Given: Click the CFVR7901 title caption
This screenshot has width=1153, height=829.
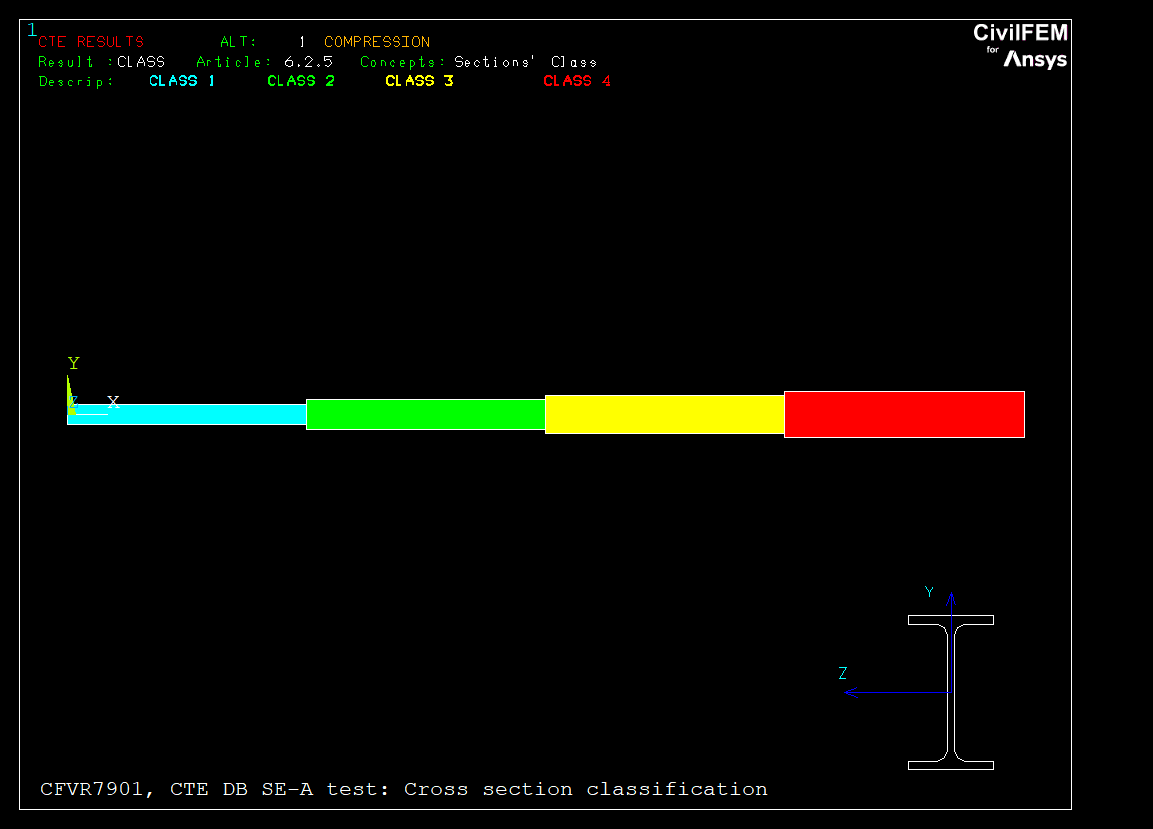Looking at the screenshot, I should click(x=404, y=789).
